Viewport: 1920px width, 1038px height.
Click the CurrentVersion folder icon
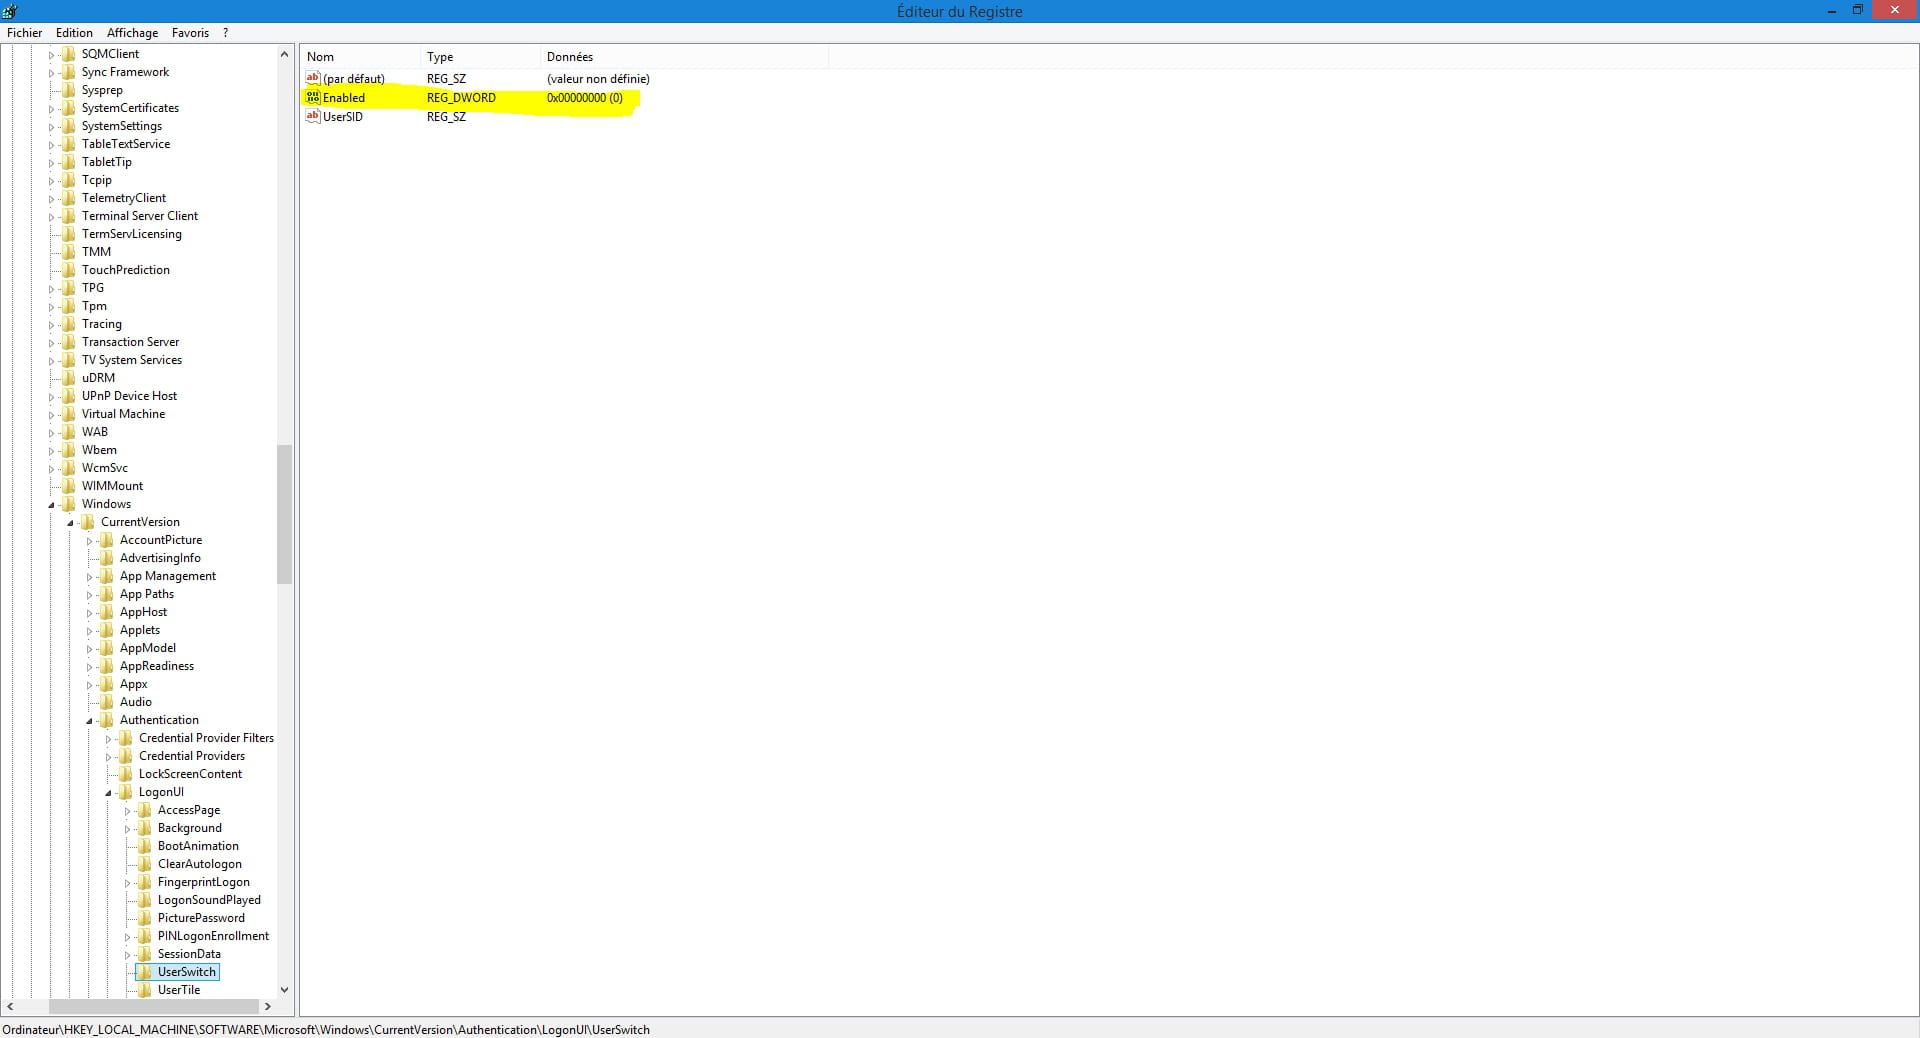[87, 522]
